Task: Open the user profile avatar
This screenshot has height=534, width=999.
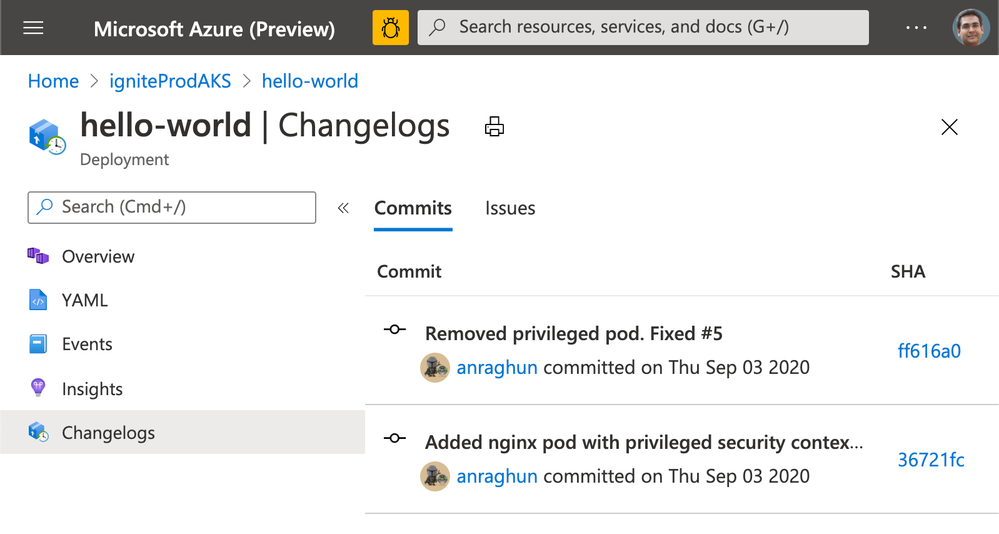Action: (970, 27)
